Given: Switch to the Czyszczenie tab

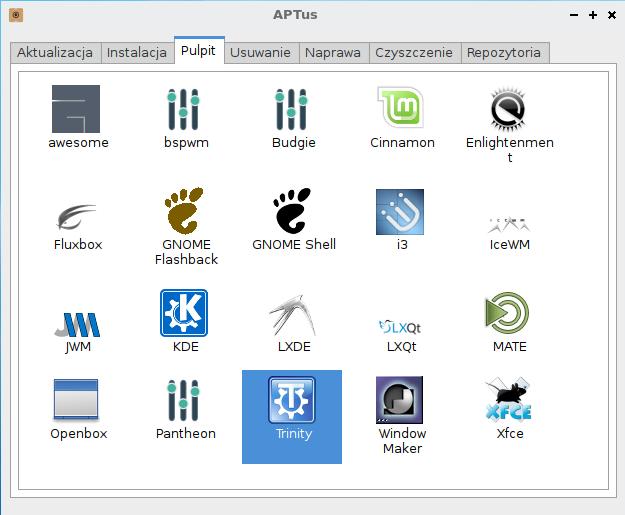Looking at the screenshot, I should [x=415, y=53].
